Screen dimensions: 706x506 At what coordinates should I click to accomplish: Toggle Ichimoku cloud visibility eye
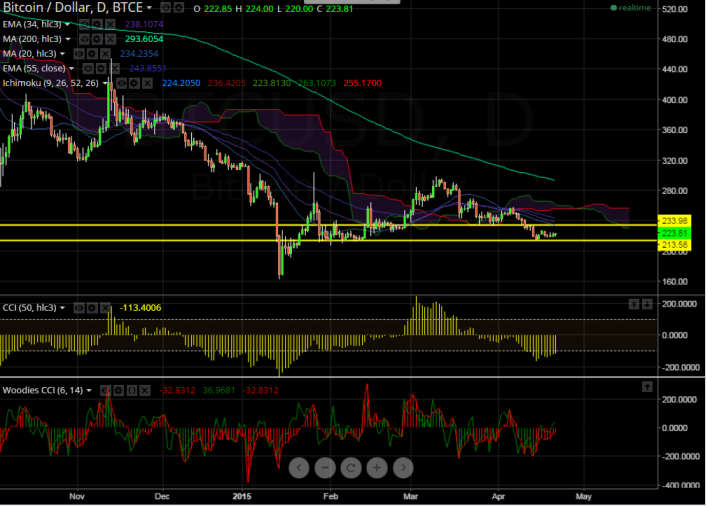[121, 83]
